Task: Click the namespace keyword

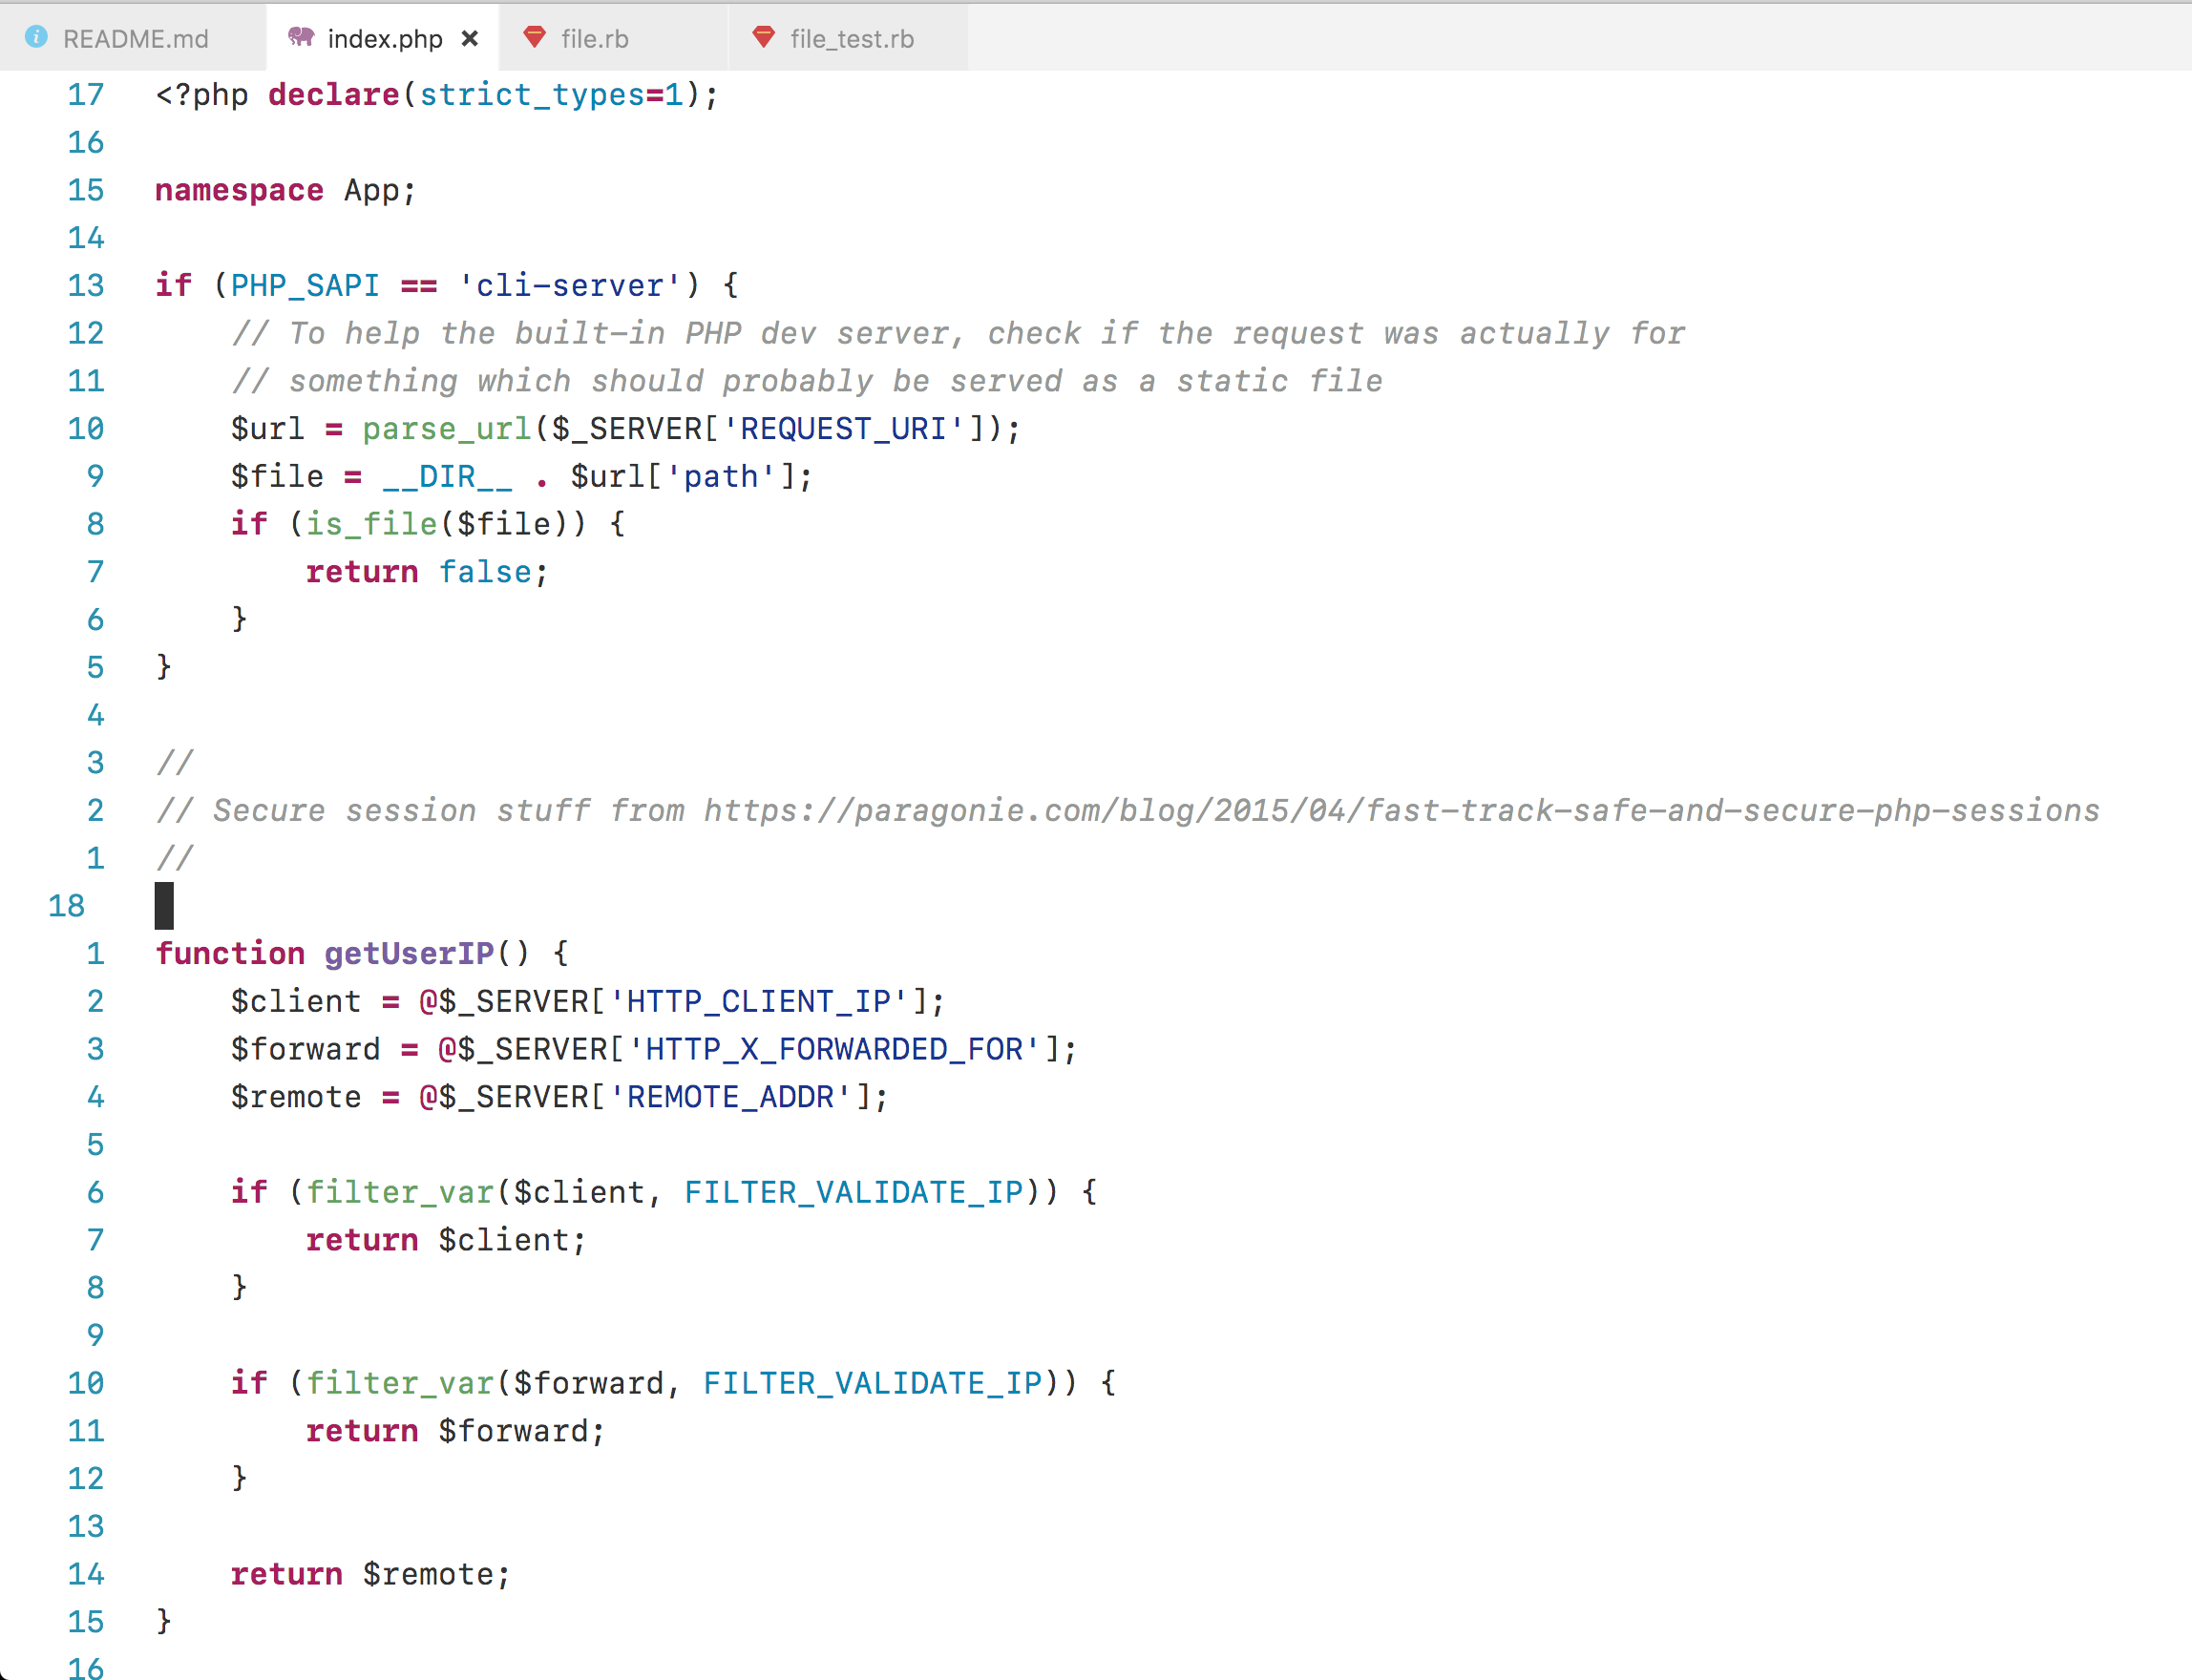Action: [x=239, y=190]
